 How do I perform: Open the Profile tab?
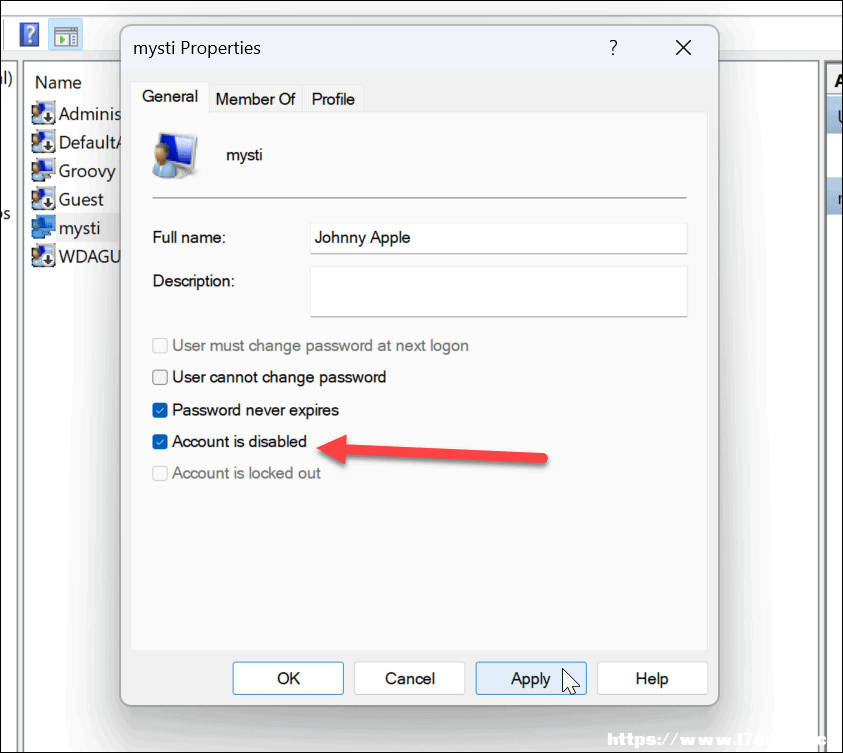click(x=333, y=99)
